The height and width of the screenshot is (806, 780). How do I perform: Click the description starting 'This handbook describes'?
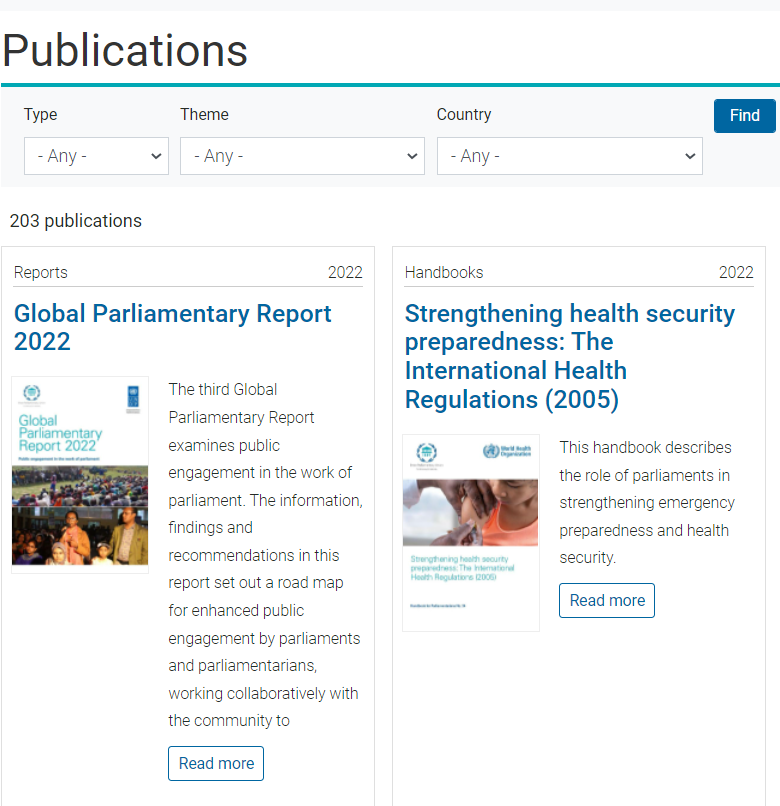pos(647,502)
